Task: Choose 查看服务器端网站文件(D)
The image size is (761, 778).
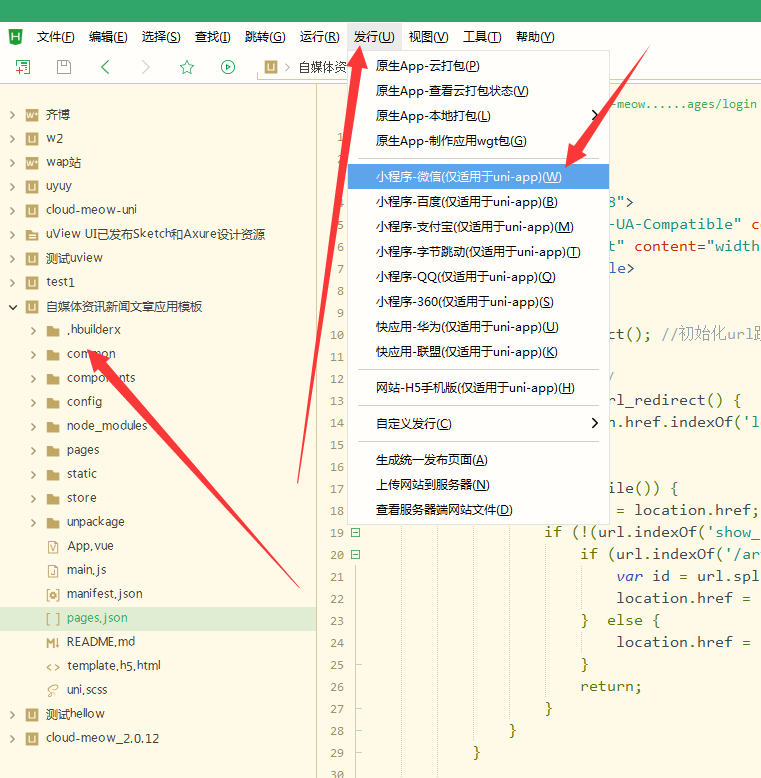Action: pos(478,510)
